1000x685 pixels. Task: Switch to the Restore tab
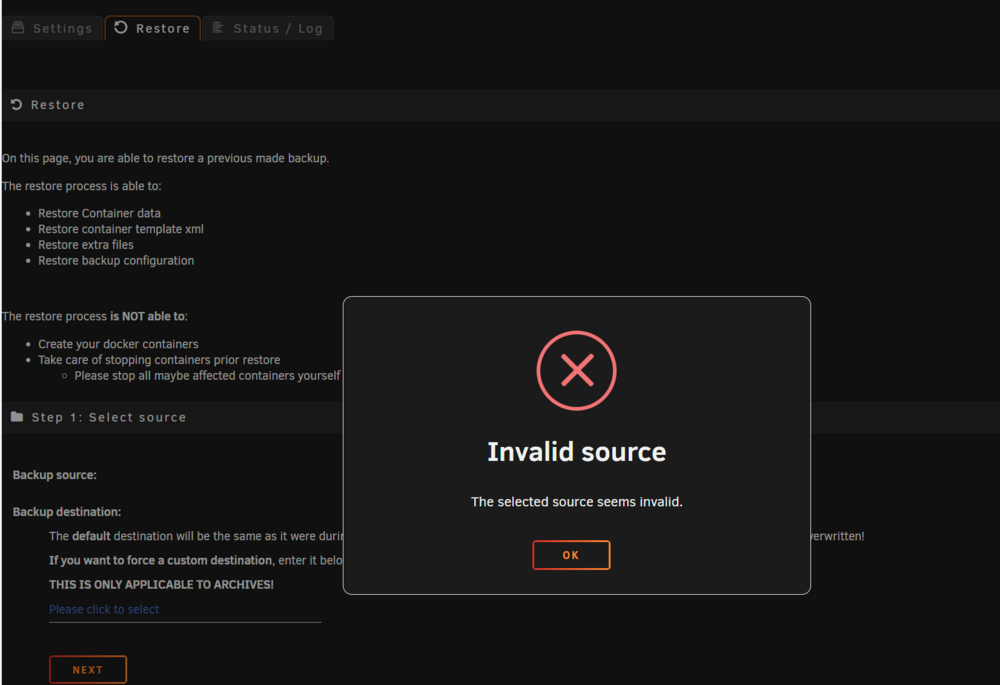point(152,28)
